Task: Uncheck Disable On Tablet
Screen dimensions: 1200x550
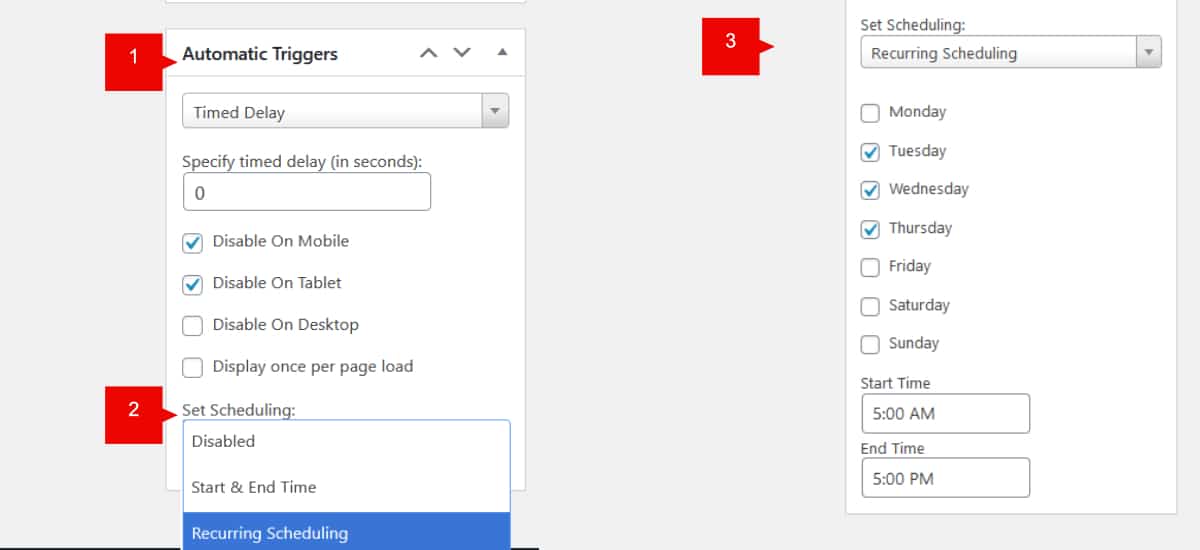Action: click(x=193, y=285)
